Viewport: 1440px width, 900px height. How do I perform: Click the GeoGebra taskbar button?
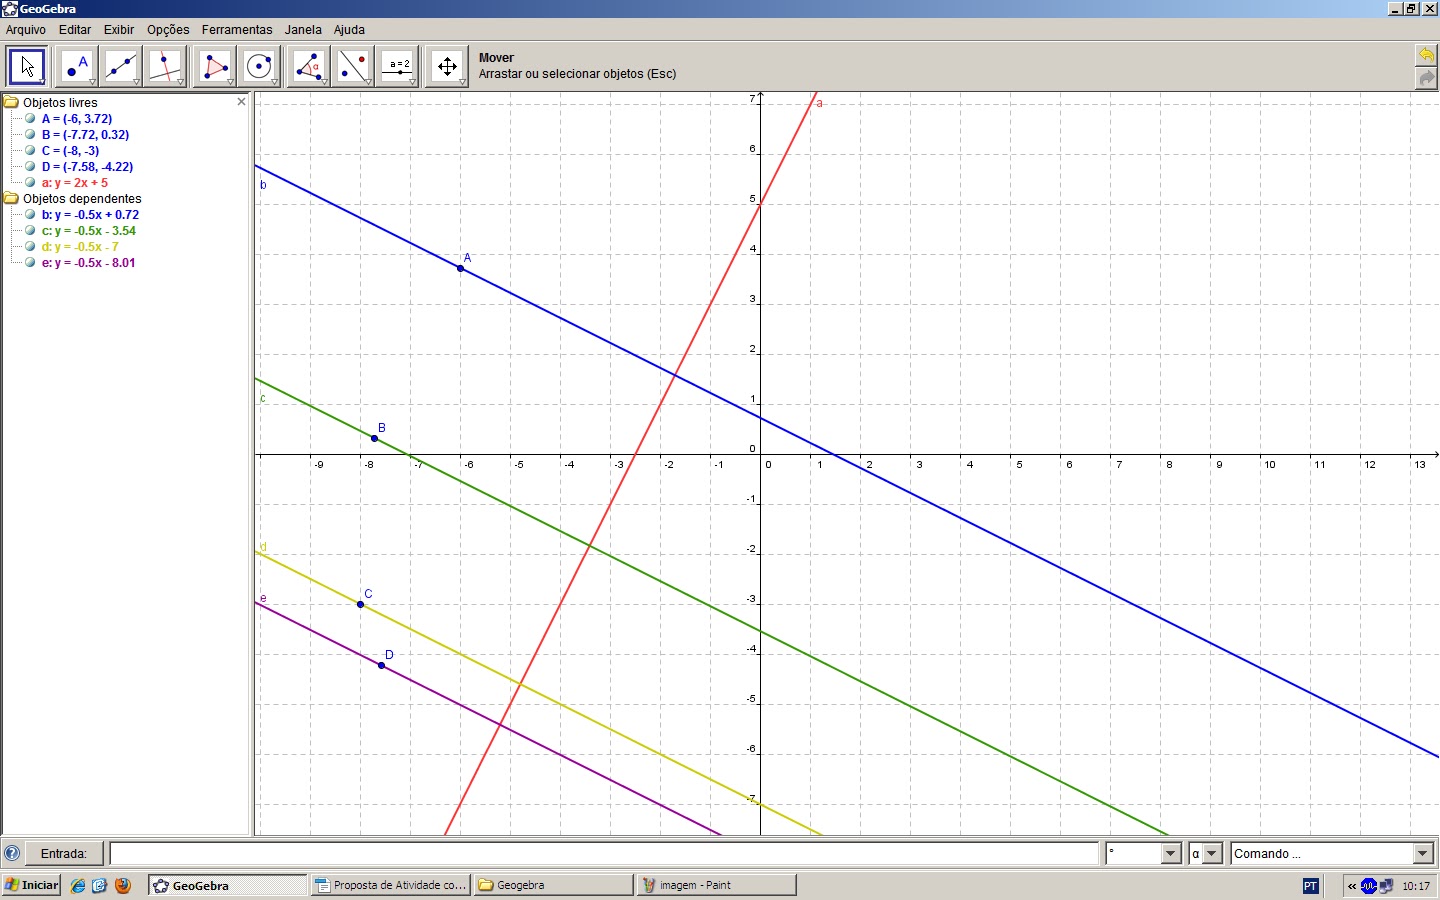[x=228, y=886]
